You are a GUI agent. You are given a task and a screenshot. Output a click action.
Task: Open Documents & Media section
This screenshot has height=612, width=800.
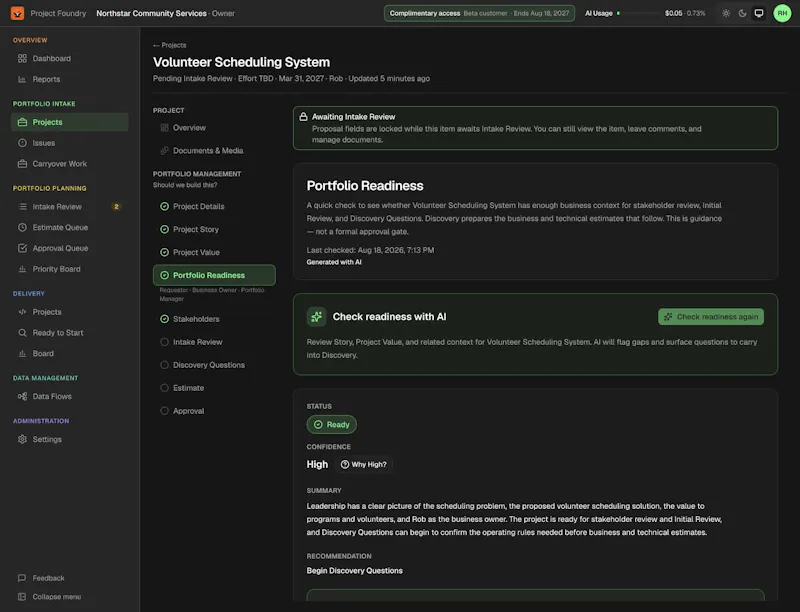tap(214, 151)
